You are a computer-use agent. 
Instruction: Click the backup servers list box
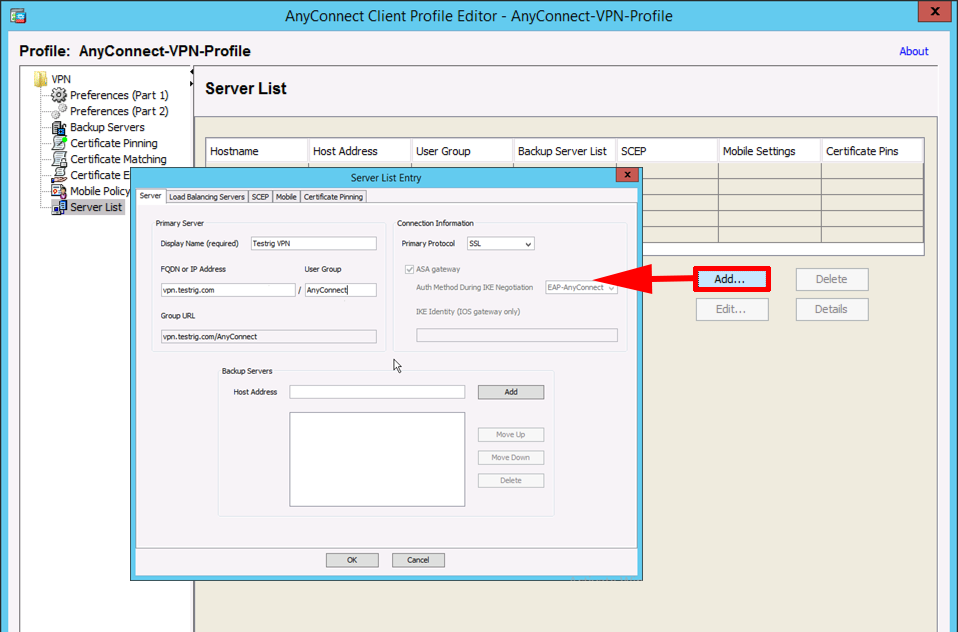377,459
